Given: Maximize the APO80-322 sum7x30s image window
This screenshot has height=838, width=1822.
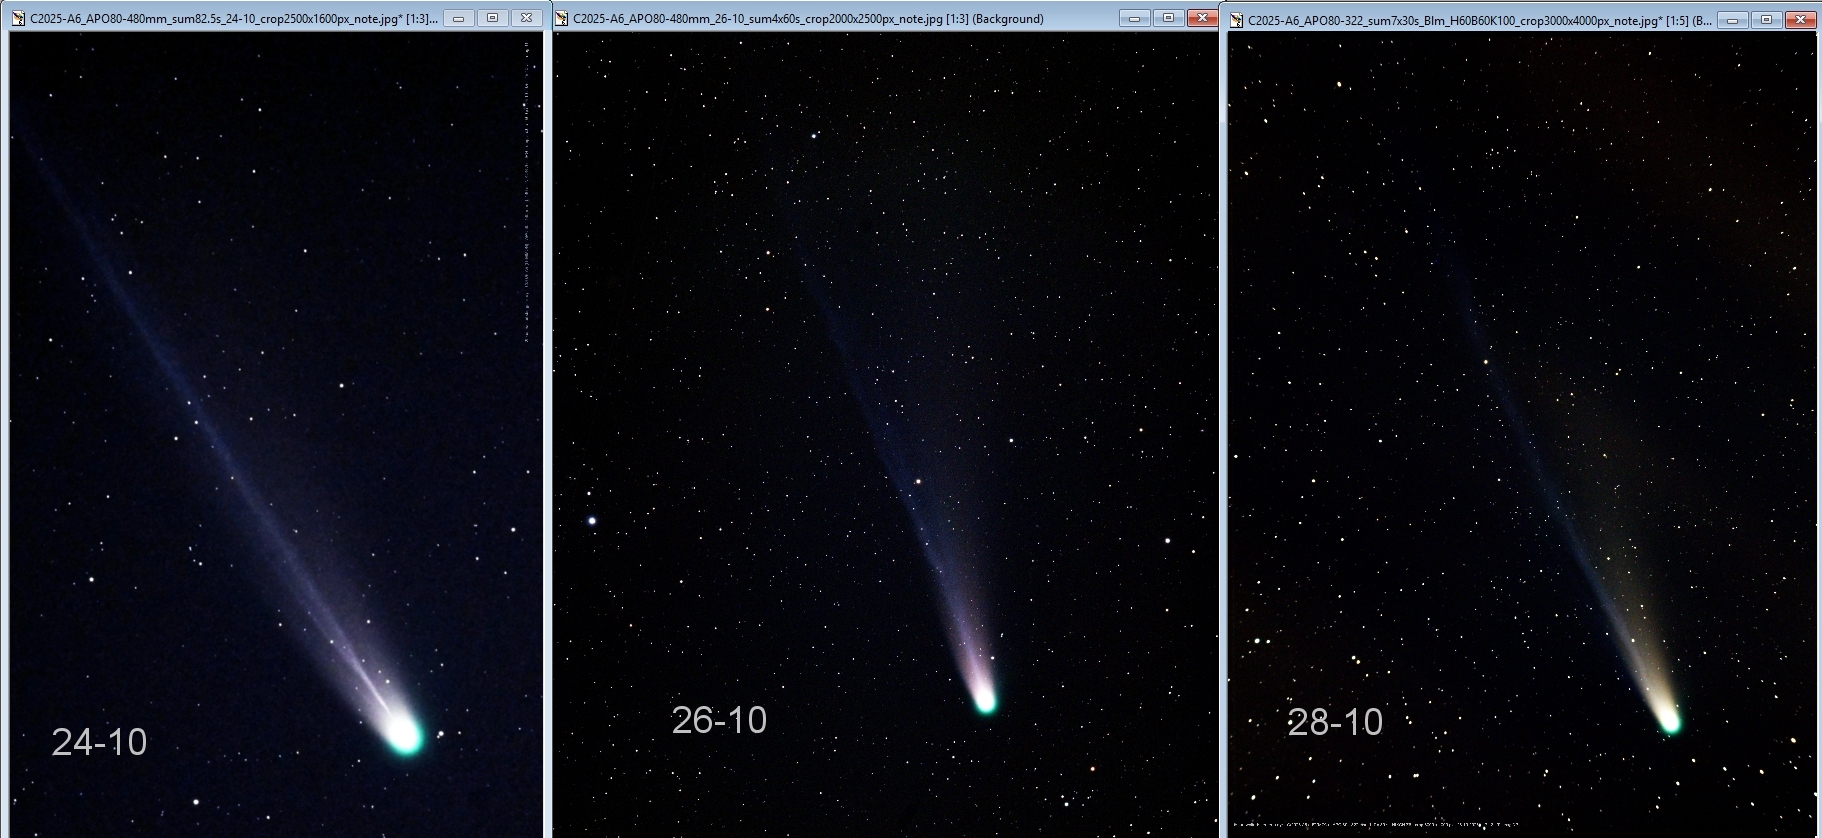Looking at the screenshot, I should coord(1766,20).
